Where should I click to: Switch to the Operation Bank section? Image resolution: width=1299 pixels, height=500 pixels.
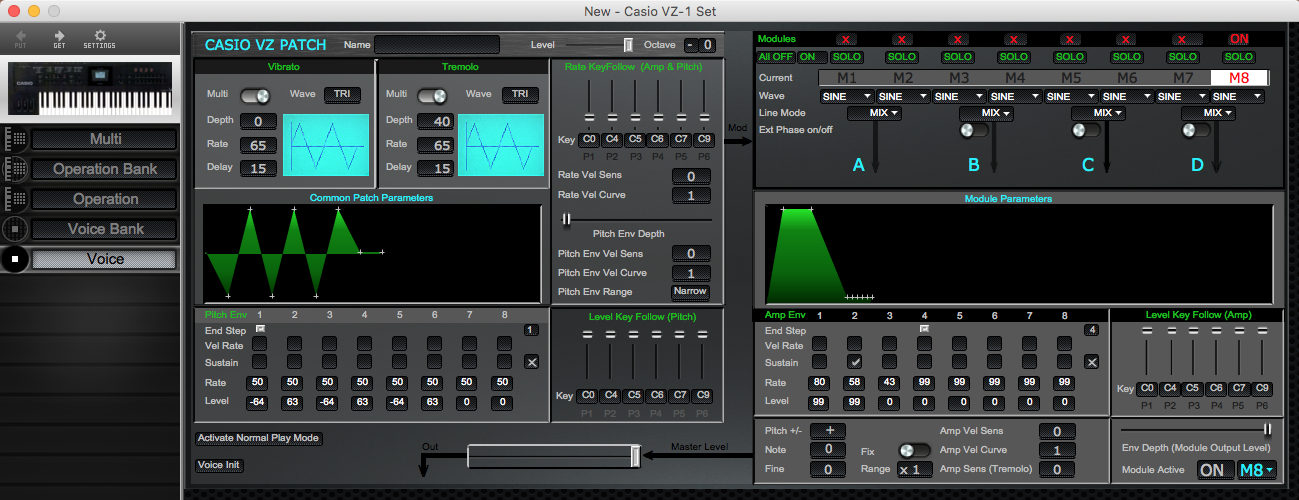tap(105, 169)
